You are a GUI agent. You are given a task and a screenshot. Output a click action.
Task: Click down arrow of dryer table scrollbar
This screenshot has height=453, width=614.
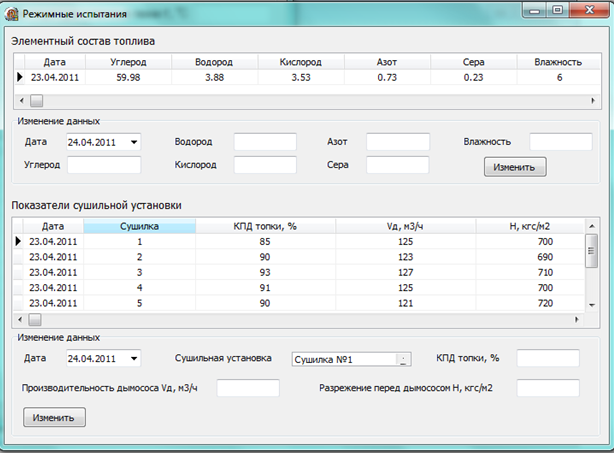click(x=592, y=305)
